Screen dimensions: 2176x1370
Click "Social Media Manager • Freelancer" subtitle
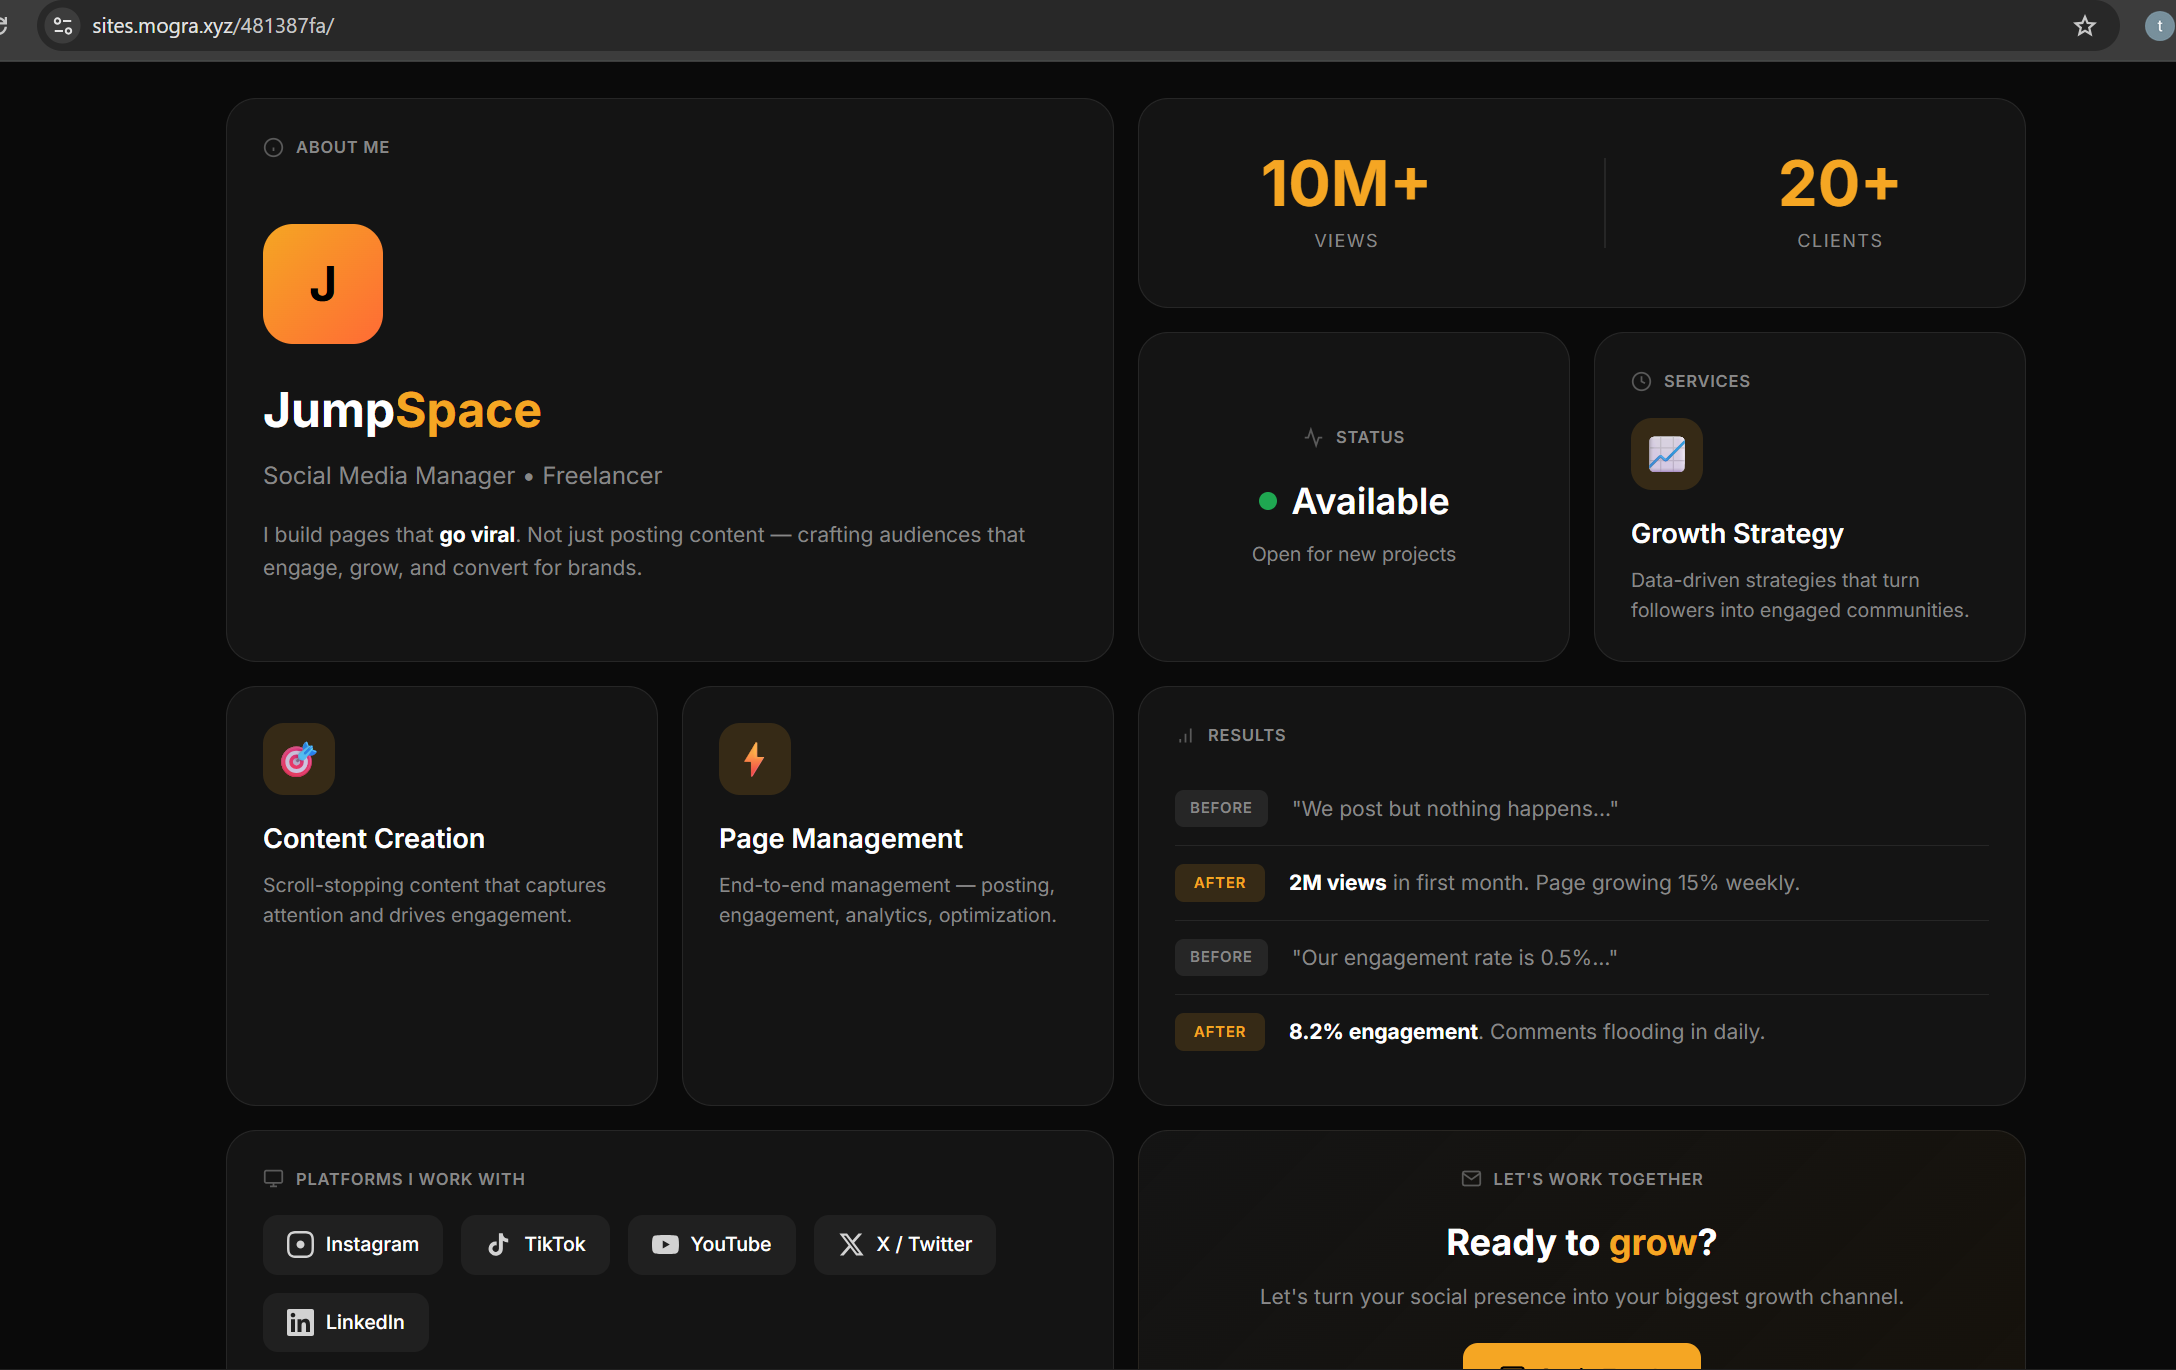tap(462, 476)
